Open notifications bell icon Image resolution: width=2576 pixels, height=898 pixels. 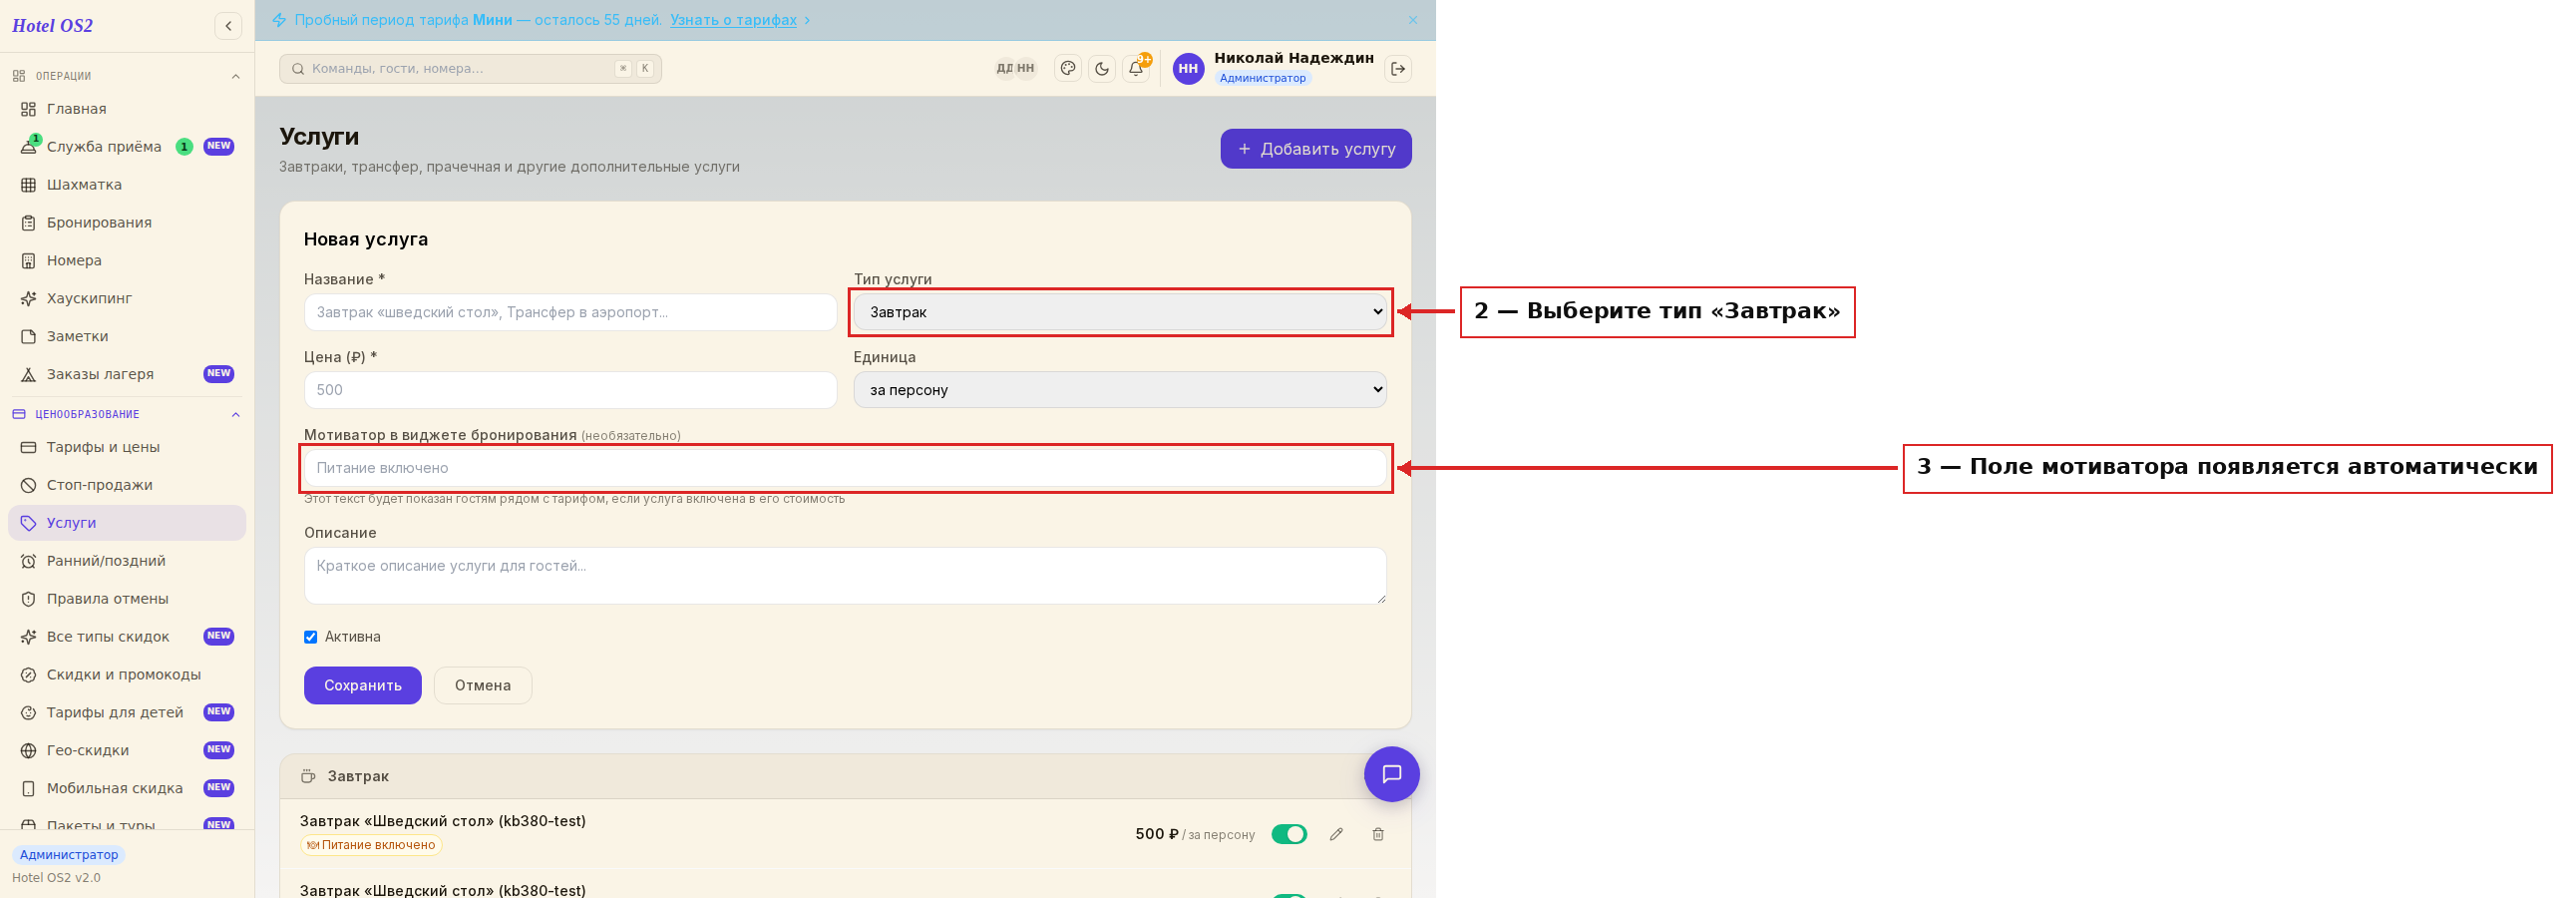point(1136,69)
